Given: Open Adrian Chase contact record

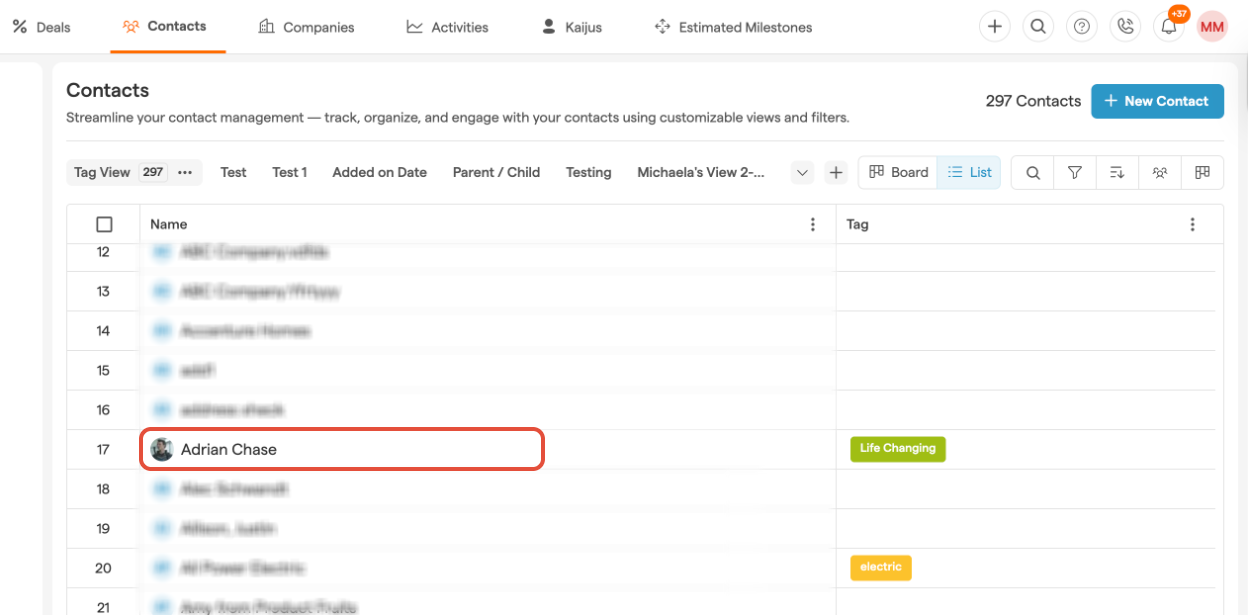Looking at the screenshot, I should pos(229,449).
